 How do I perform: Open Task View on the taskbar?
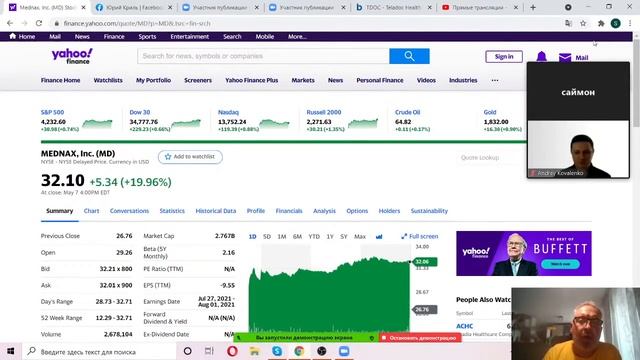(x=209, y=351)
